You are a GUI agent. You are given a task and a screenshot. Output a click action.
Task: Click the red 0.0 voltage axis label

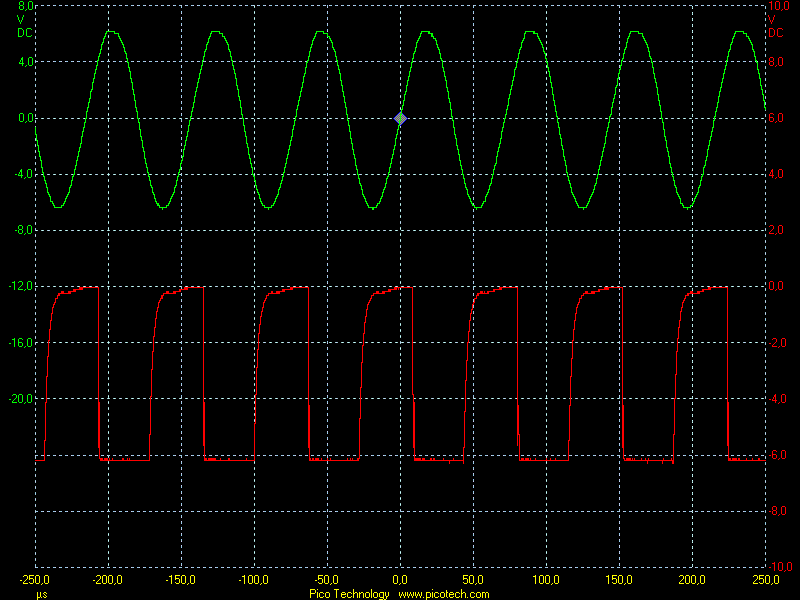coord(777,287)
